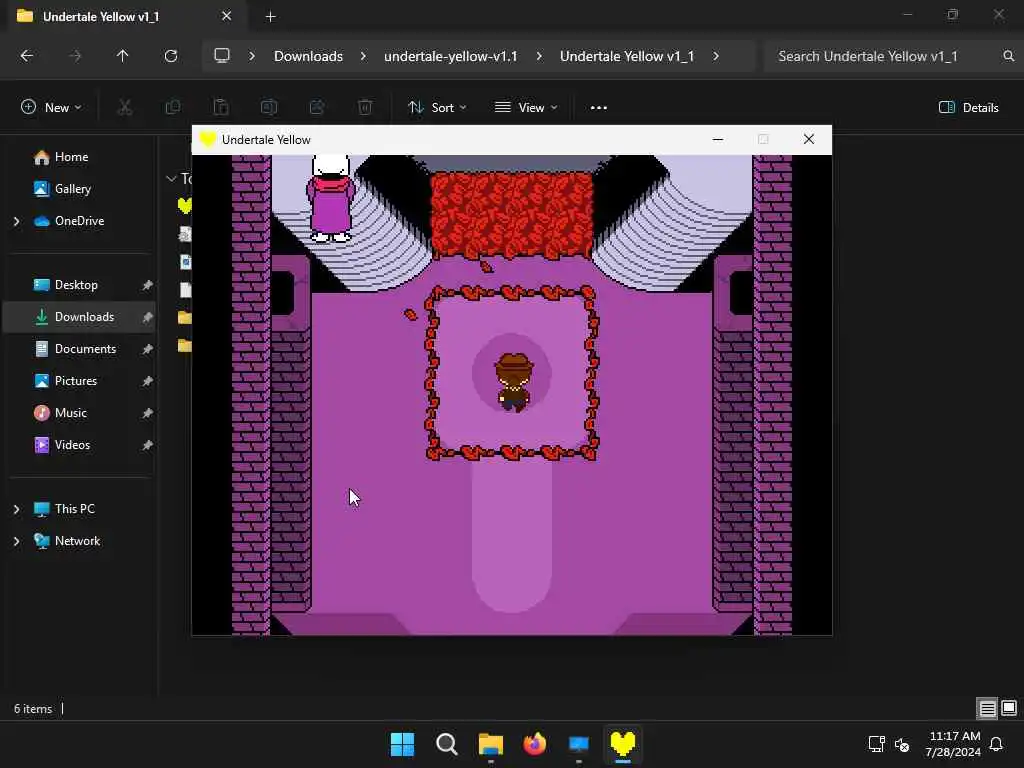Expand chevron after Downloads in address bar
The width and height of the screenshot is (1024, 768).
[363, 56]
